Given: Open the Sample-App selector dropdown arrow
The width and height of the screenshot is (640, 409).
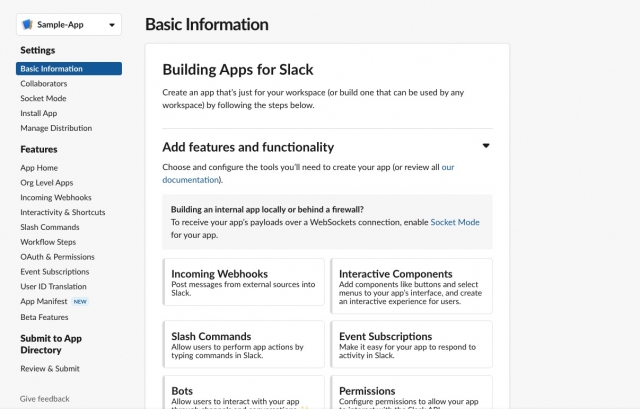Looking at the screenshot, I should pyautogui.click(x=112, y=25).
